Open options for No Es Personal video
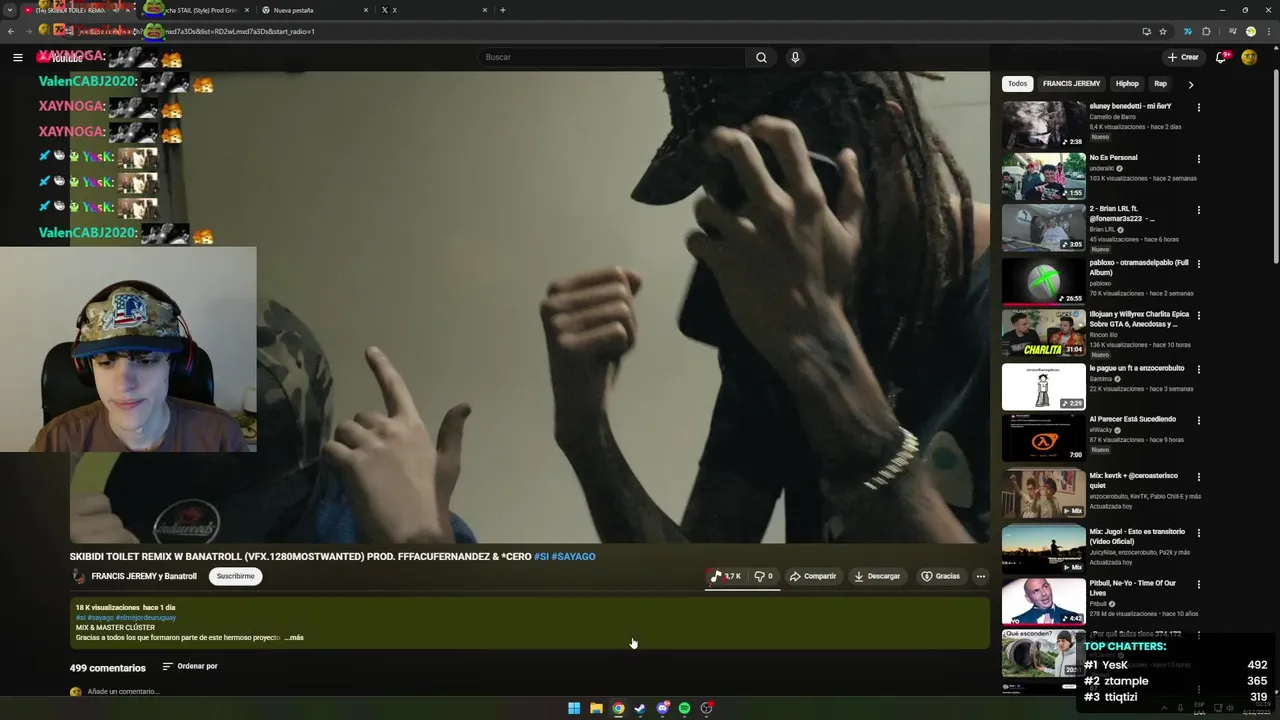This screenshot has width=1280, height=720. pos(1198,158)
